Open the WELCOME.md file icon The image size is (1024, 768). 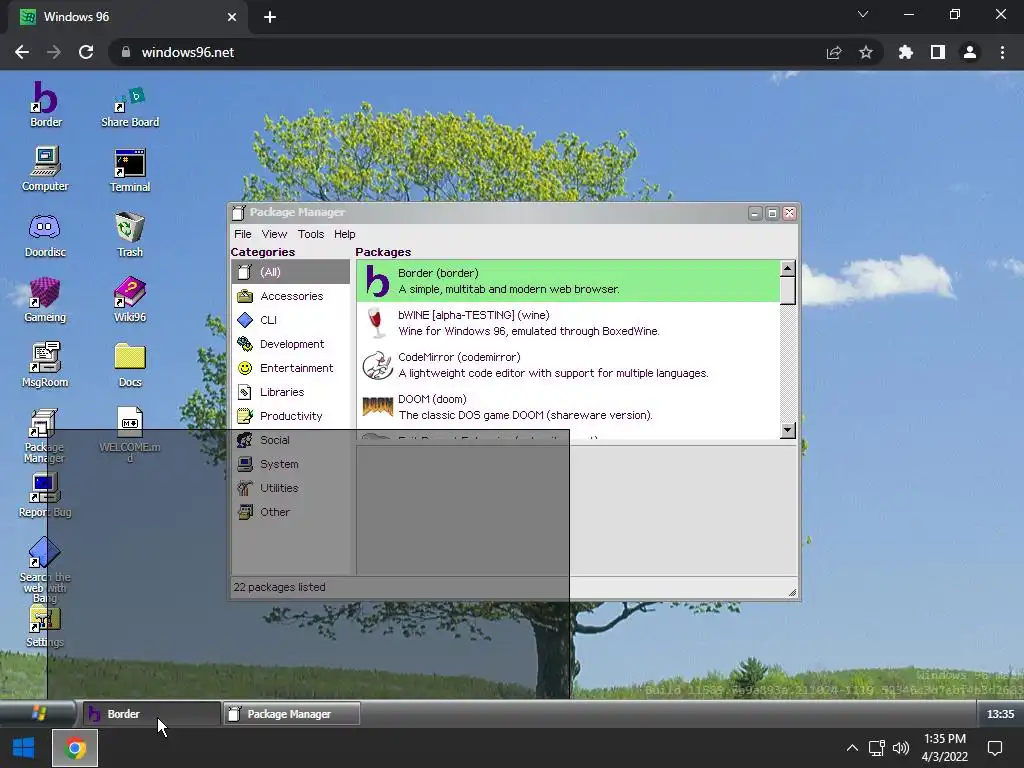[129, 434]
